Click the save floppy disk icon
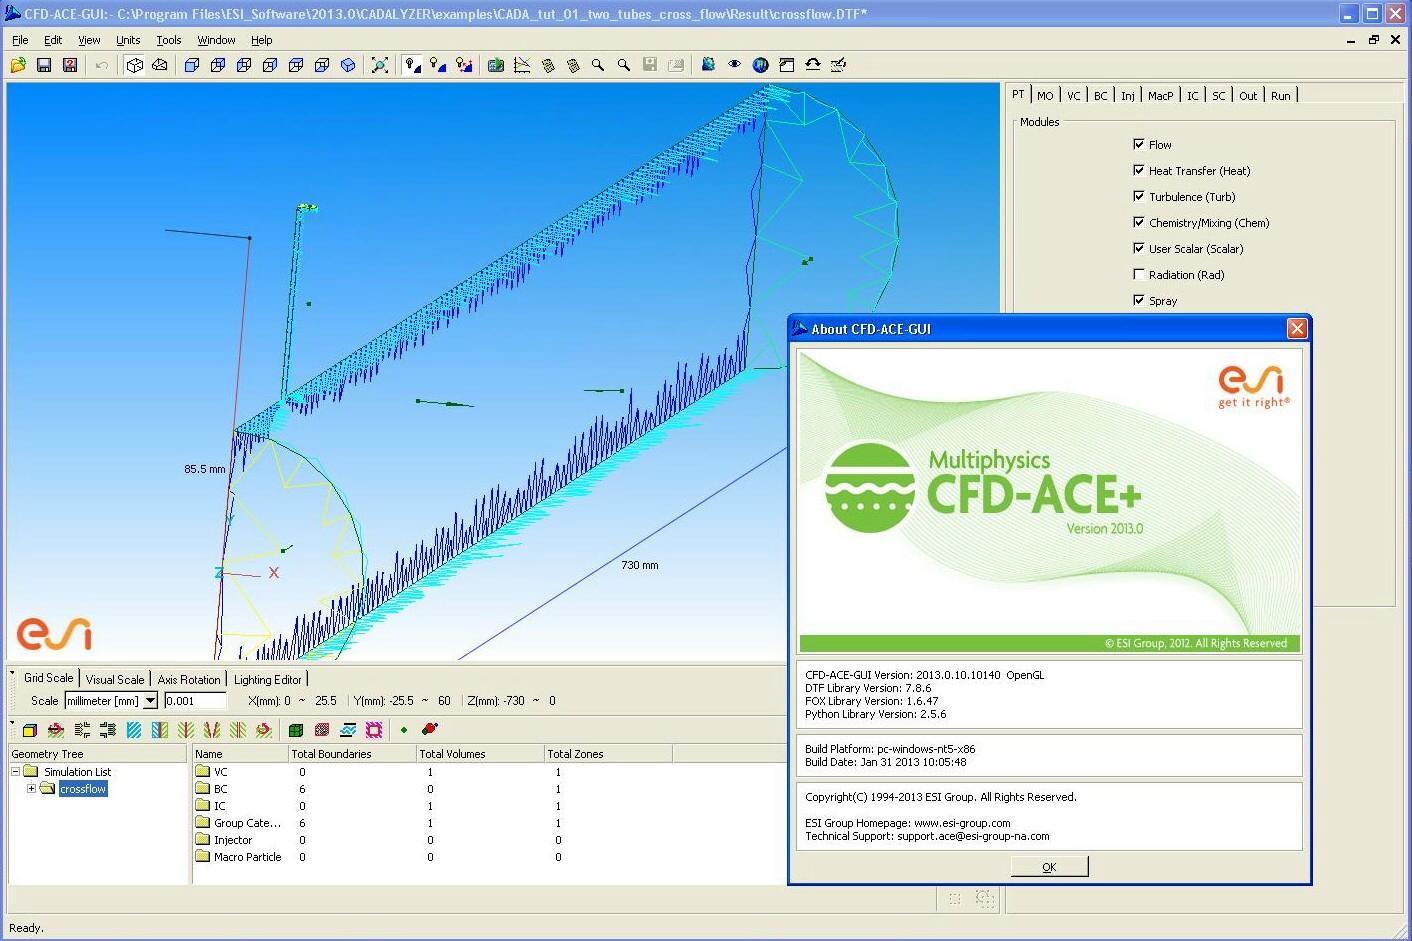Image resolution: width=1412 pixels, height=941 pixels. click(x=44, y=65)
